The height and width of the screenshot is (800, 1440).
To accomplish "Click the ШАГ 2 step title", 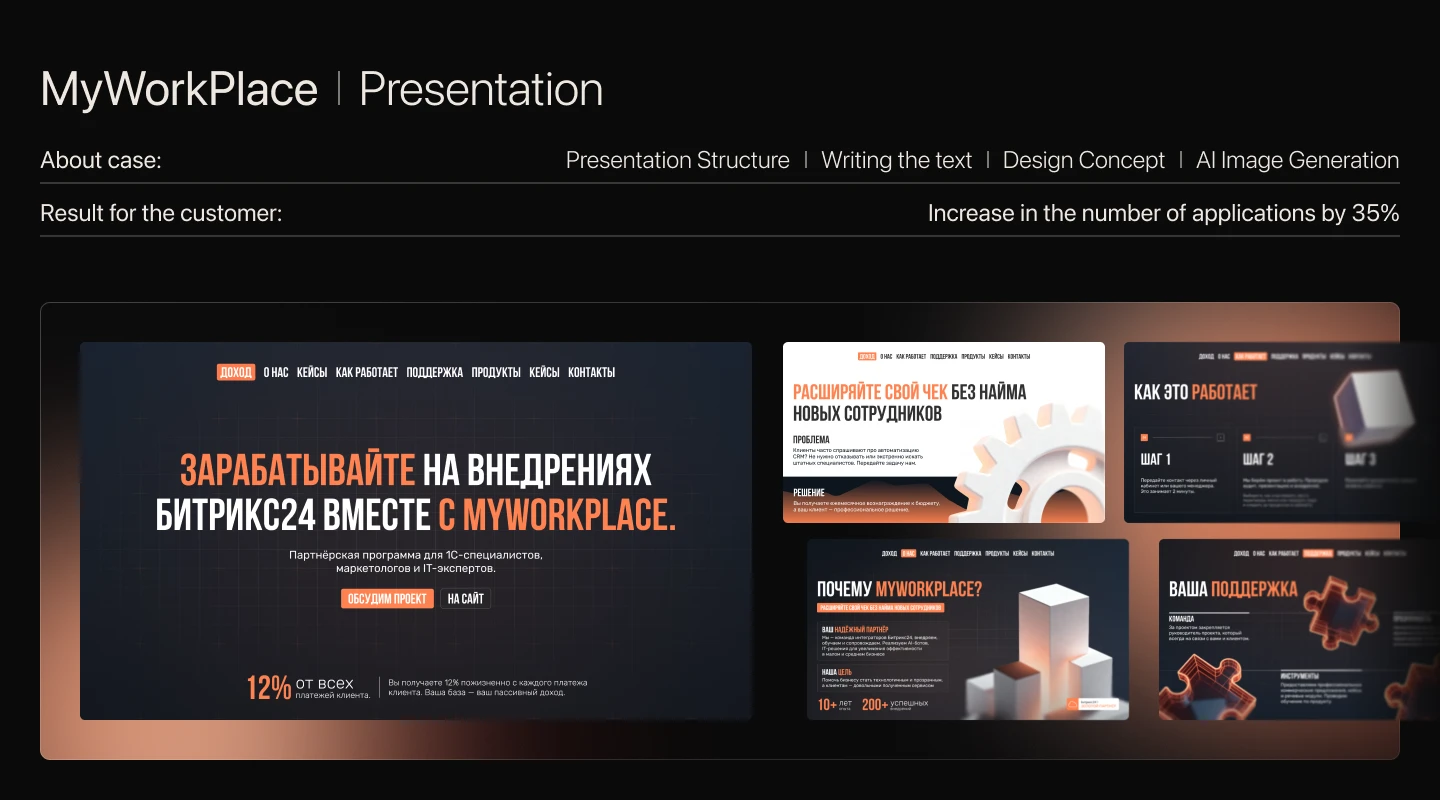I will [x=1258, y=459].
